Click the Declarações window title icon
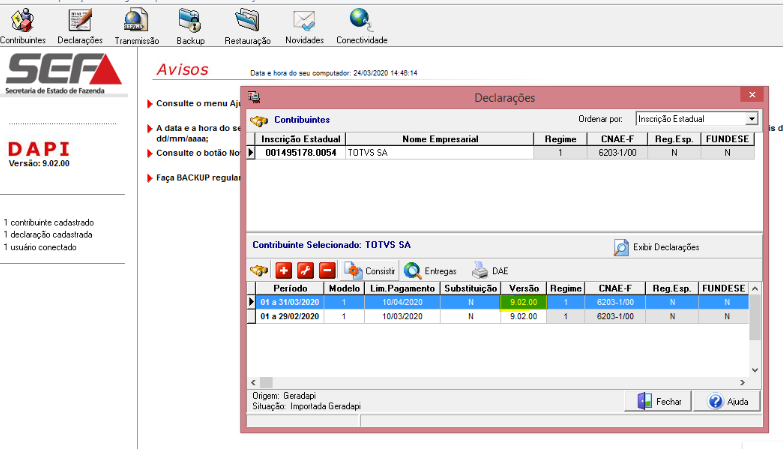 254,97
